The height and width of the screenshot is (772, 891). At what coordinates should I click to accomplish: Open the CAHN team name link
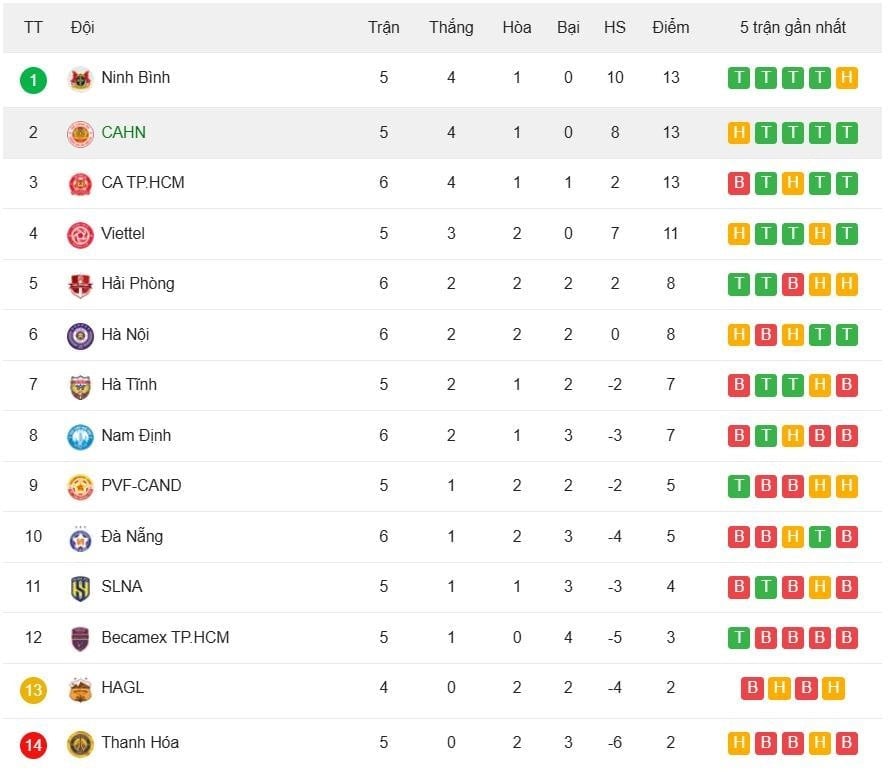pos(123,132)
